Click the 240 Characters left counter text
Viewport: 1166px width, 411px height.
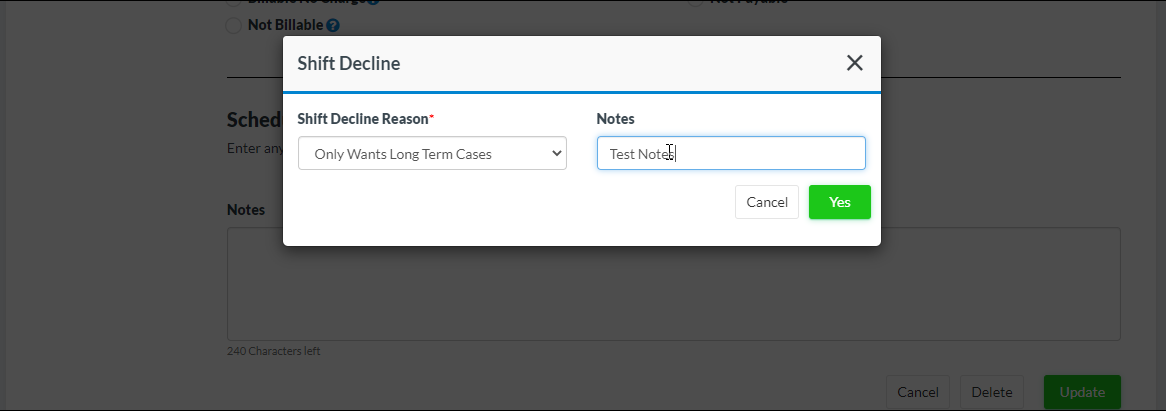pos(273,351)
